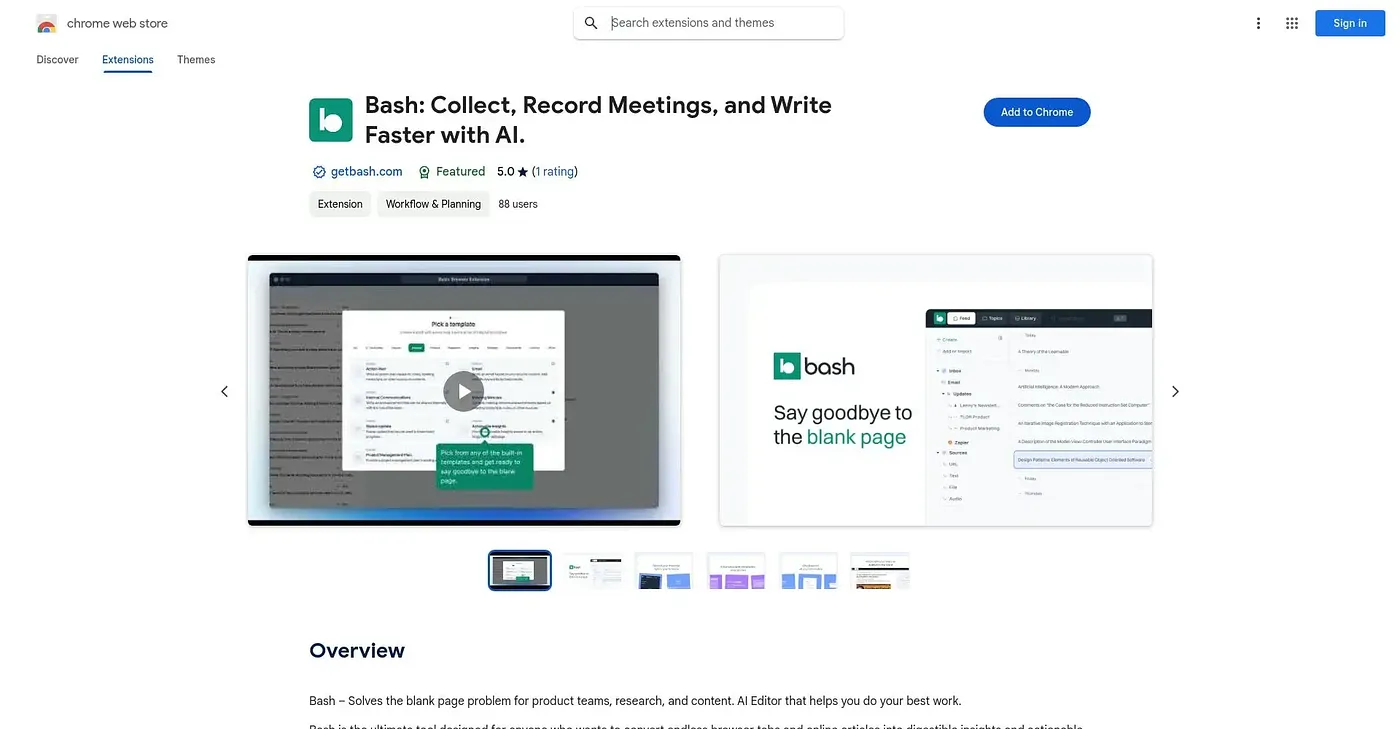The width and height of the screenshot is (1400, 729).
Task: Click the Add to Chrome button
Action: tap(1037, 112)
